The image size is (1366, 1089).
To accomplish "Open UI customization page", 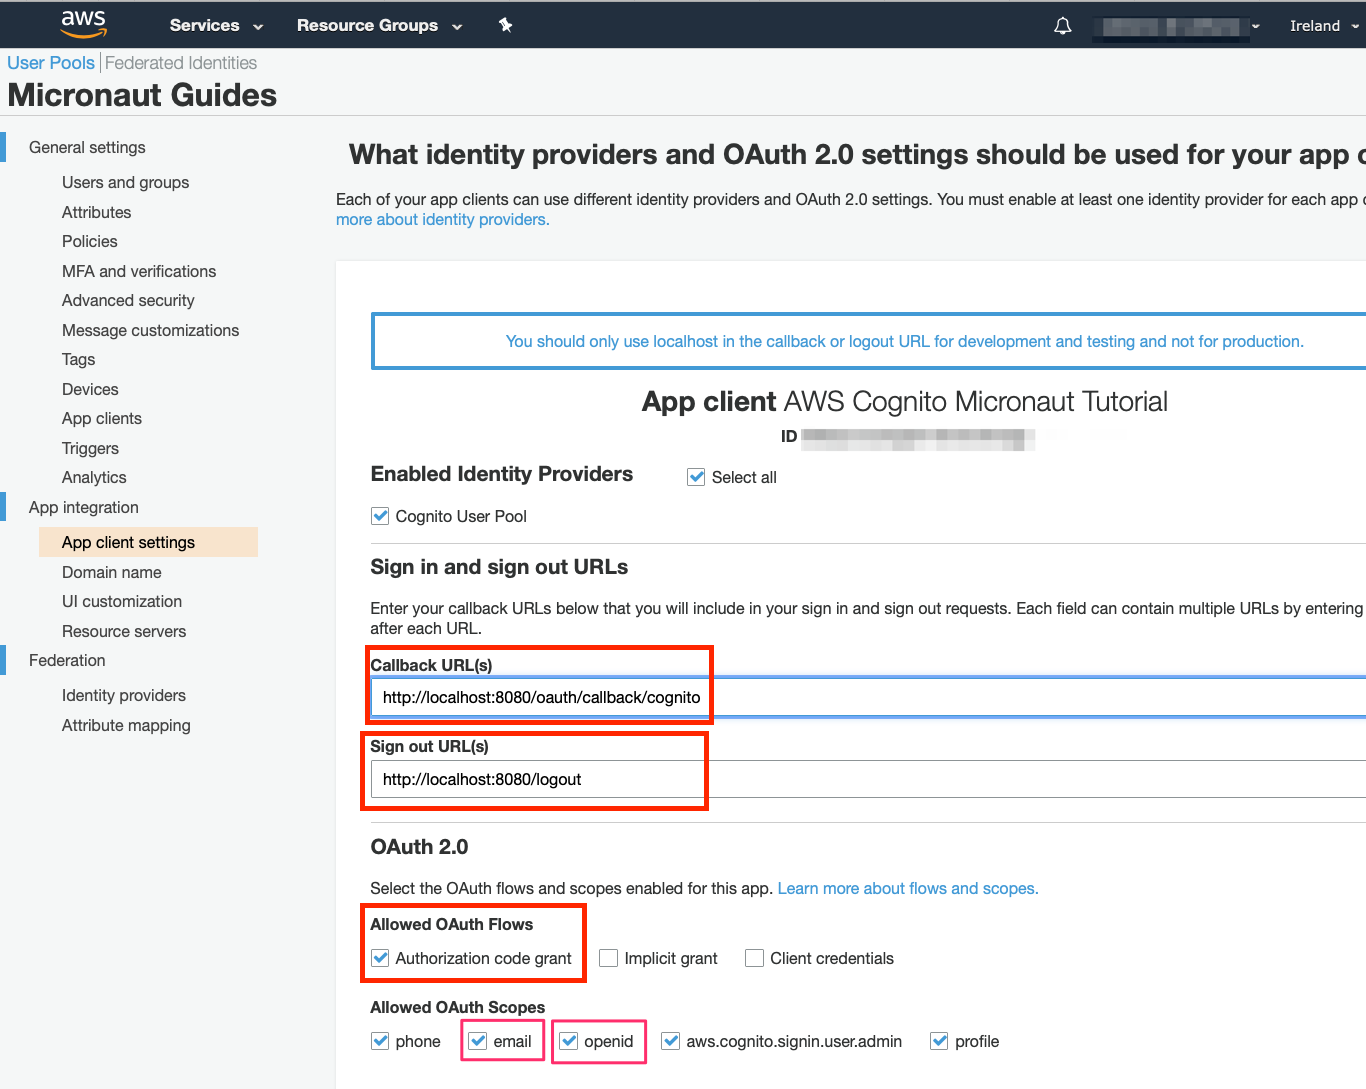I will tap(122, 601).
